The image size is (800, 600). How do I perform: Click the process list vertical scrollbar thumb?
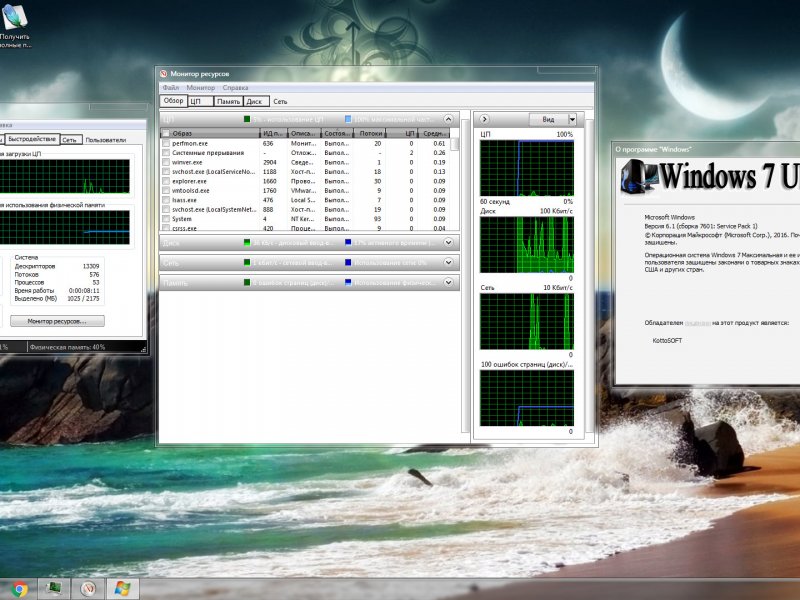tap(454, 144)
